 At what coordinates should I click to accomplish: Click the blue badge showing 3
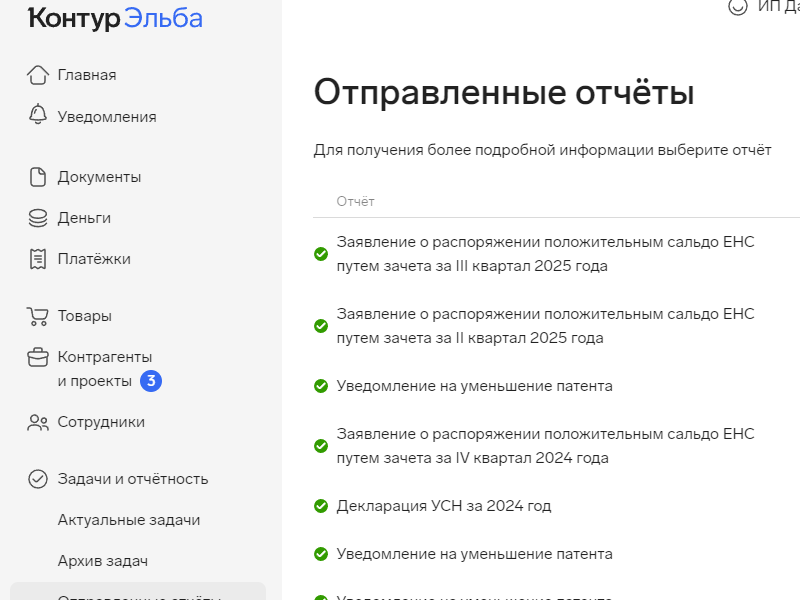point(150,381)
